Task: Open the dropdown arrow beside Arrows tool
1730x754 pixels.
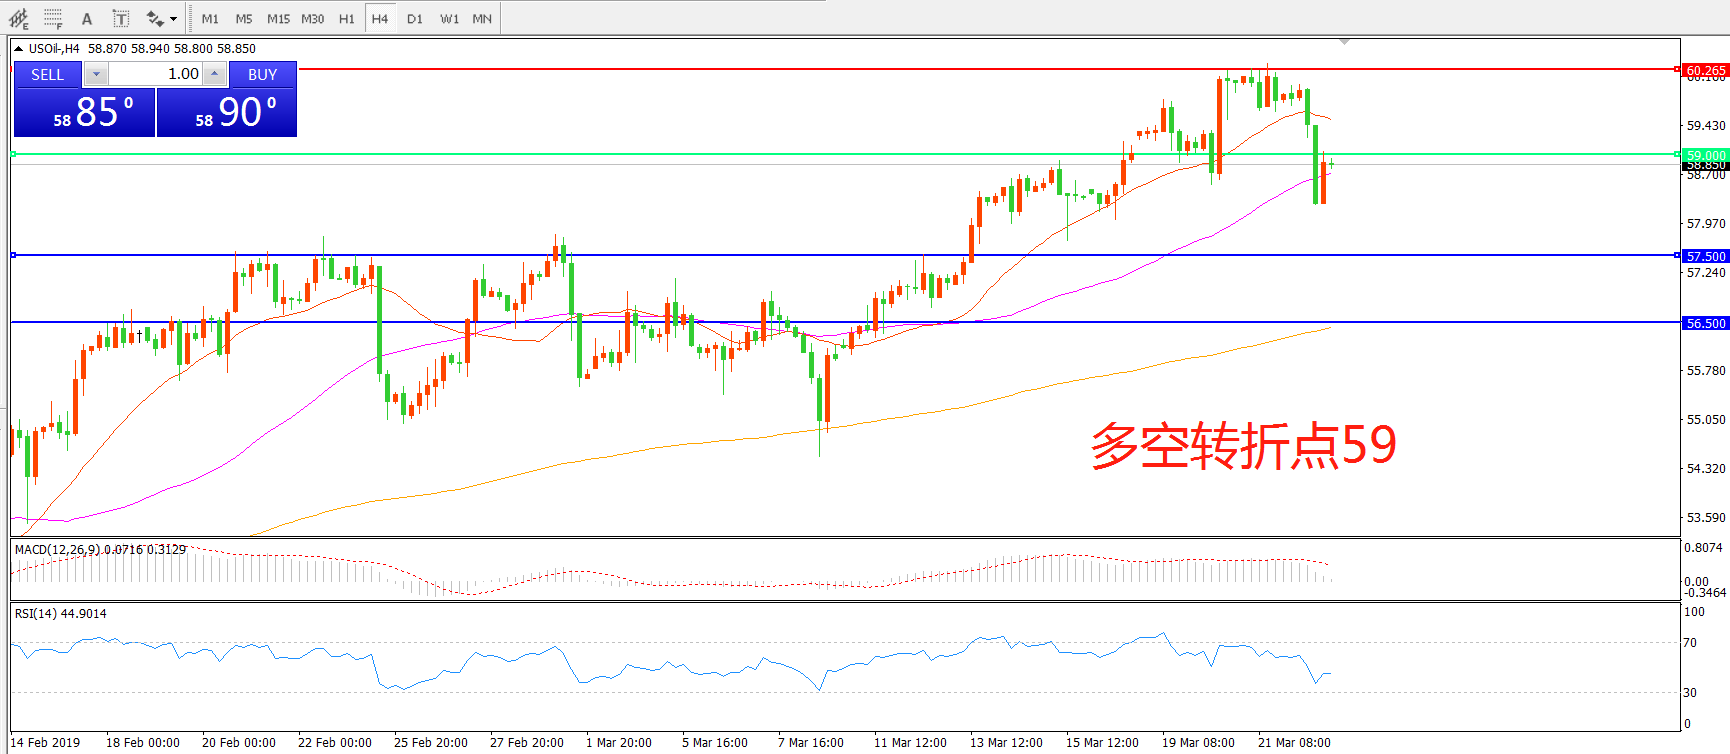Action: pyautogui.click(x=174, y=19)
